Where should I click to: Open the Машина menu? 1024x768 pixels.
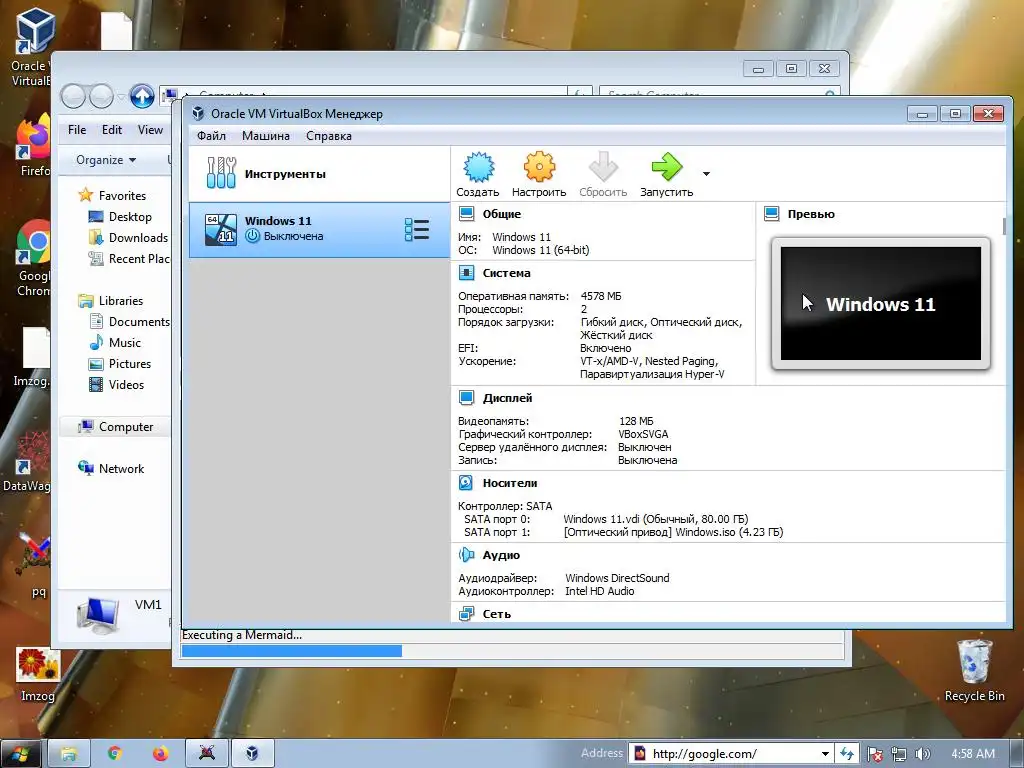(x=266, y=136)
